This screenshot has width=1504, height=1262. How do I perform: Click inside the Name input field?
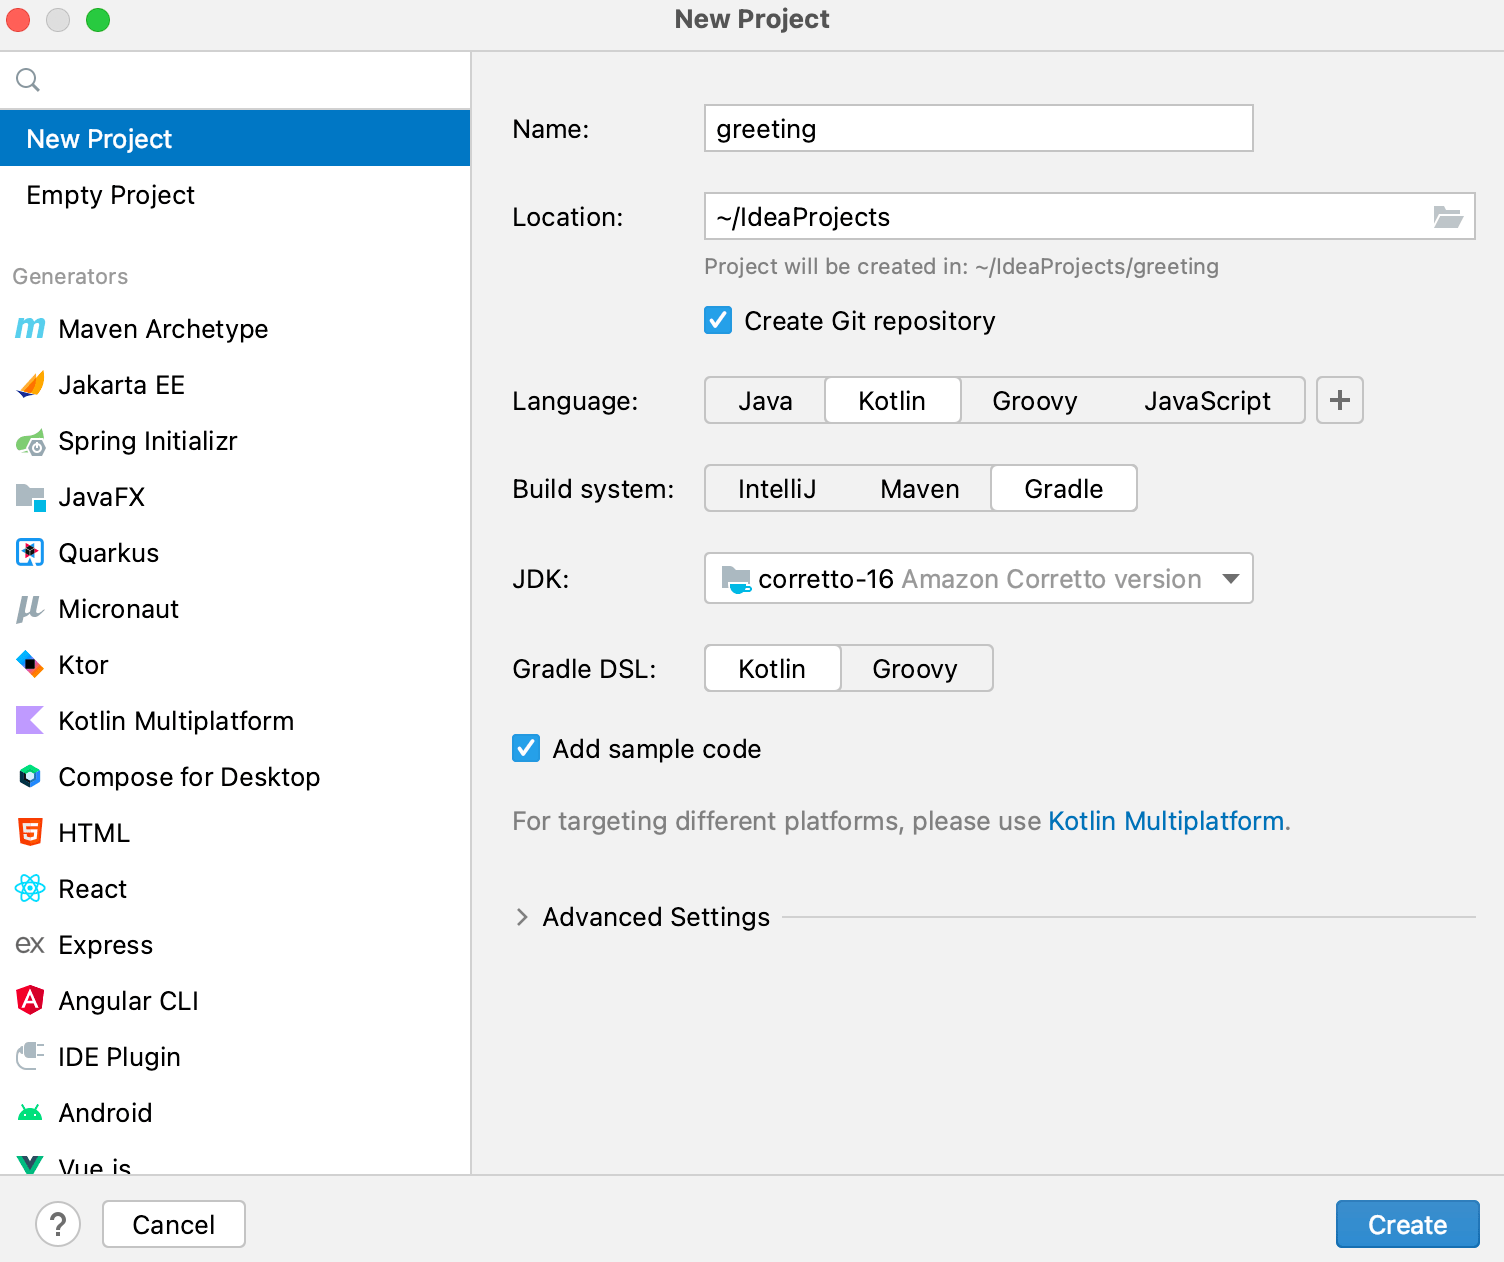977,128
